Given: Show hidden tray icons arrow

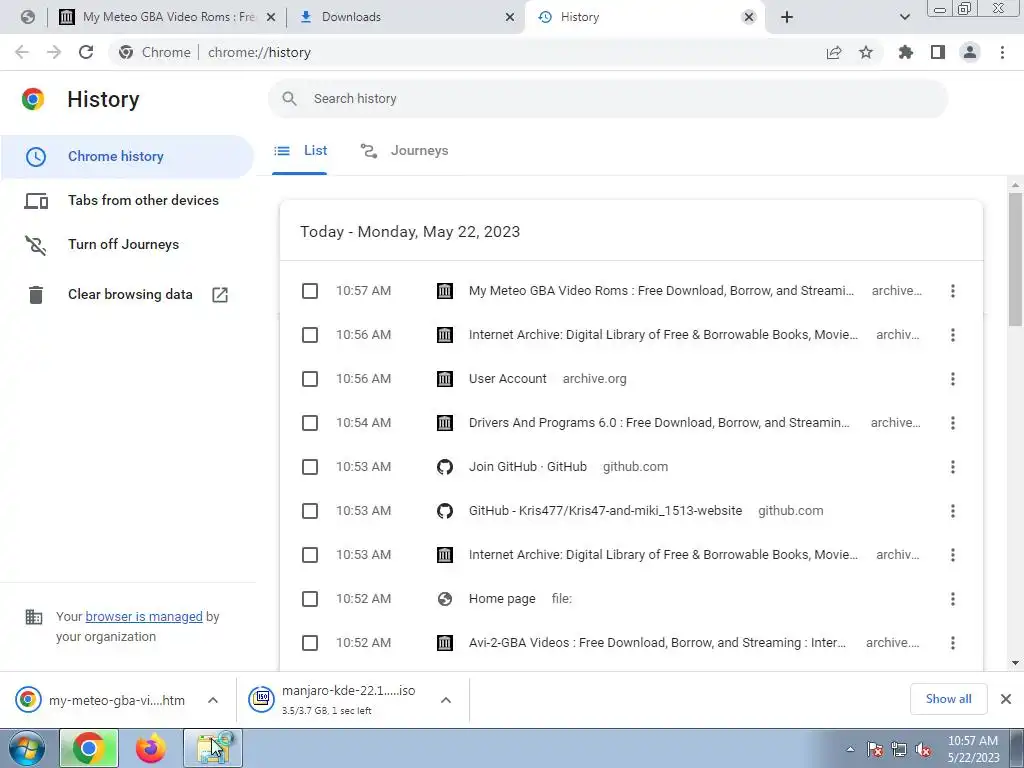Looking at the screenshot, I should pos(850,750).
